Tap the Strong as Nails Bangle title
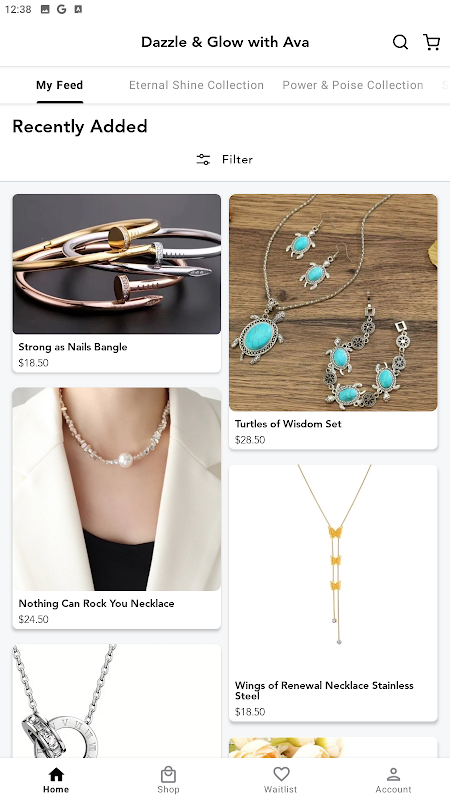 [x=73, y=347]
